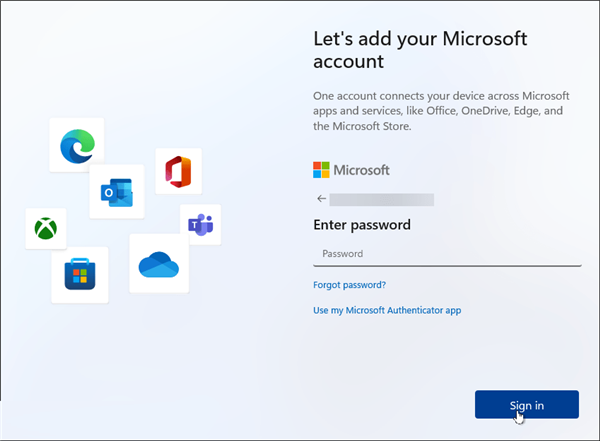Click the 'Enter password' heading
This screenshot has width=600, height=441.
[362, 225]
